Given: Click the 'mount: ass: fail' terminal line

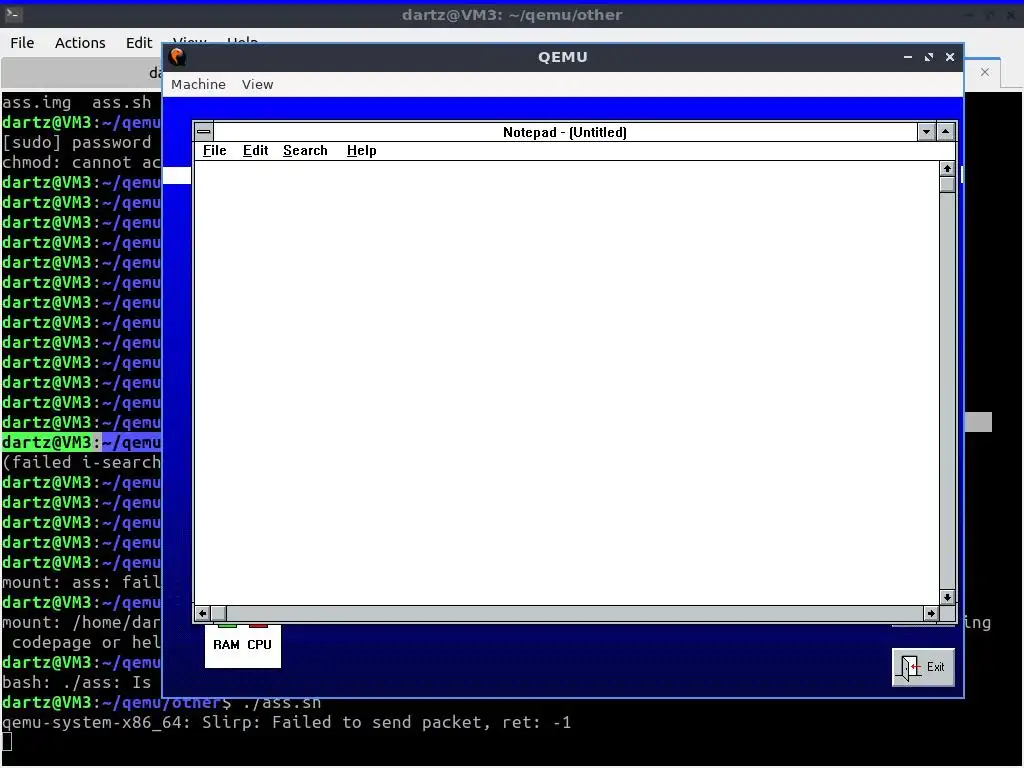Looking at the screenshot, I should coord(81,582).
